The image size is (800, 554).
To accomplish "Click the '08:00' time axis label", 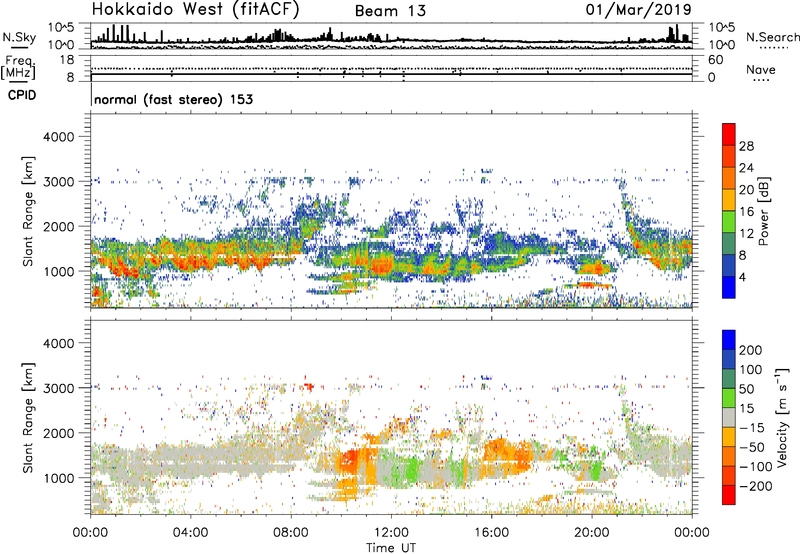I will (x=291, y=533).
